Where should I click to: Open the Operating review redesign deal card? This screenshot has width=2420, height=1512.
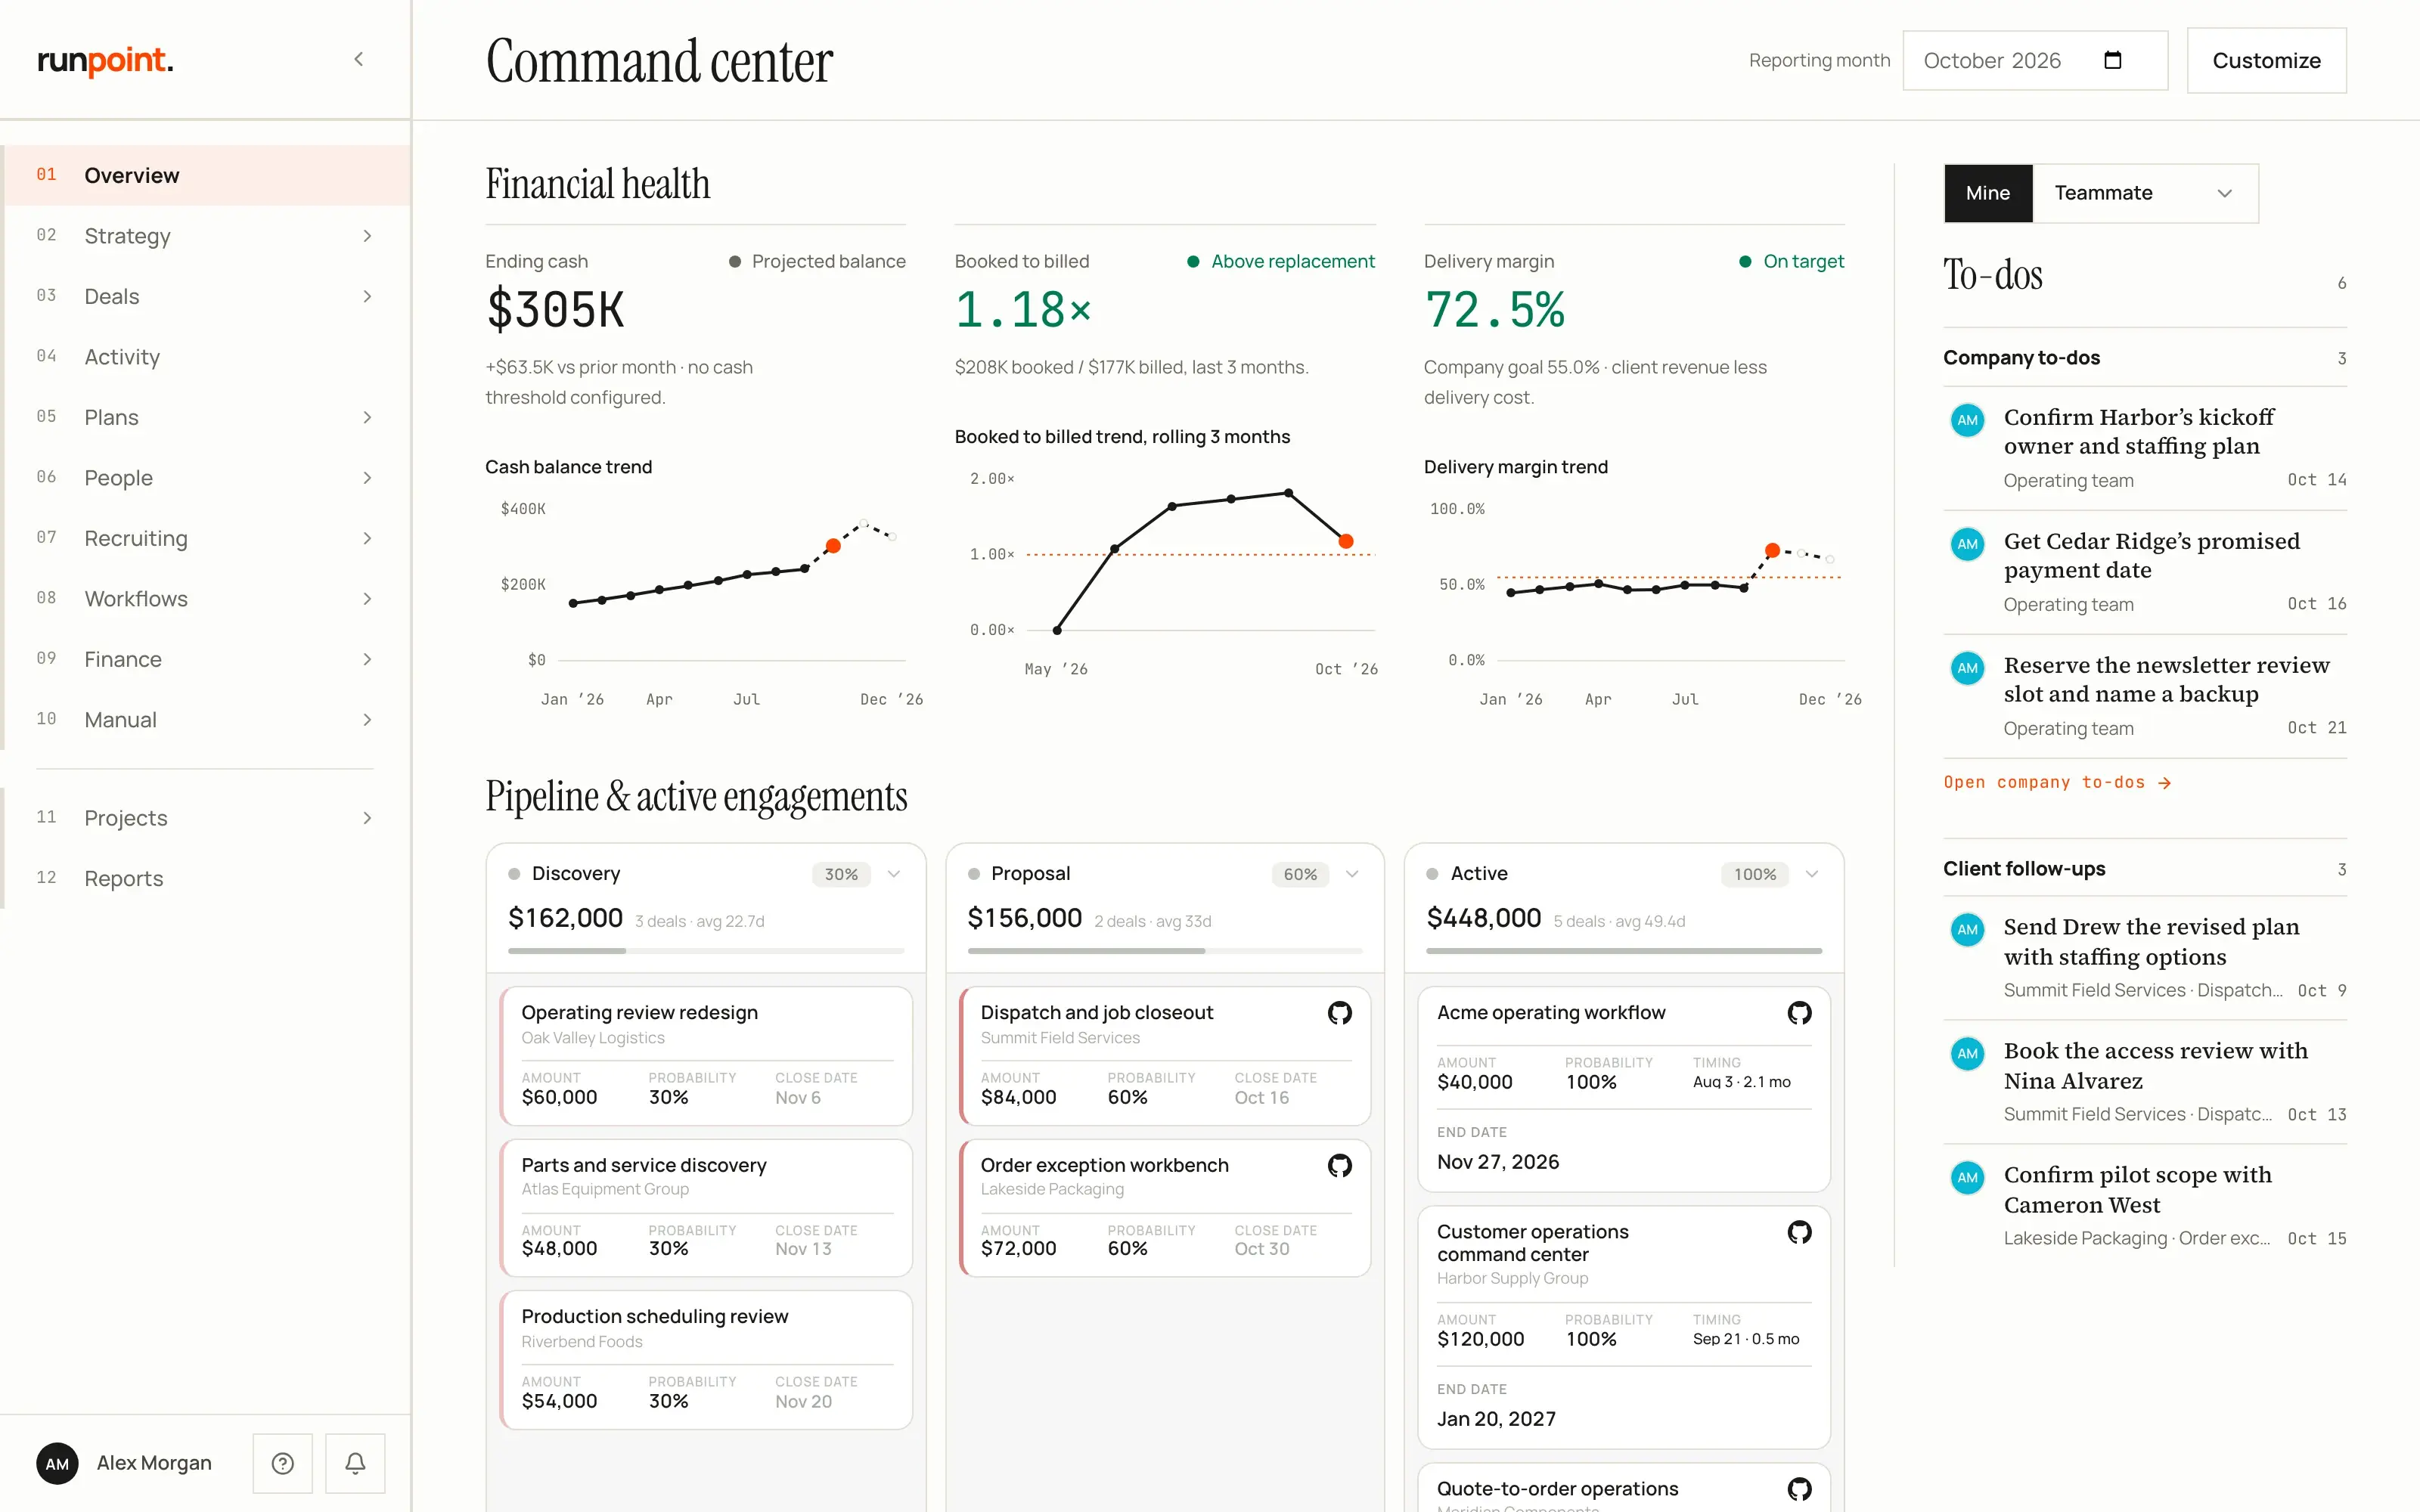click(x=706, y=1056)
